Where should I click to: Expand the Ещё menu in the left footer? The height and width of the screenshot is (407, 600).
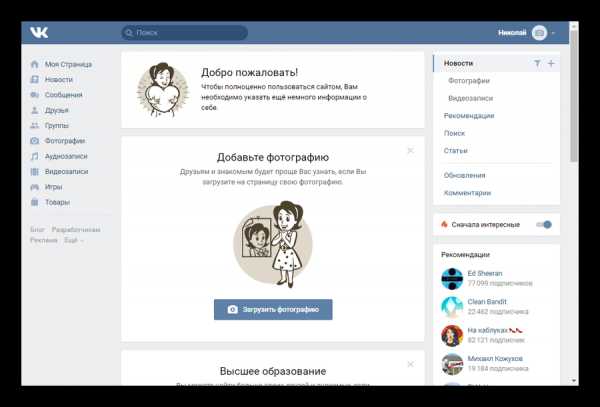(73, 240)
